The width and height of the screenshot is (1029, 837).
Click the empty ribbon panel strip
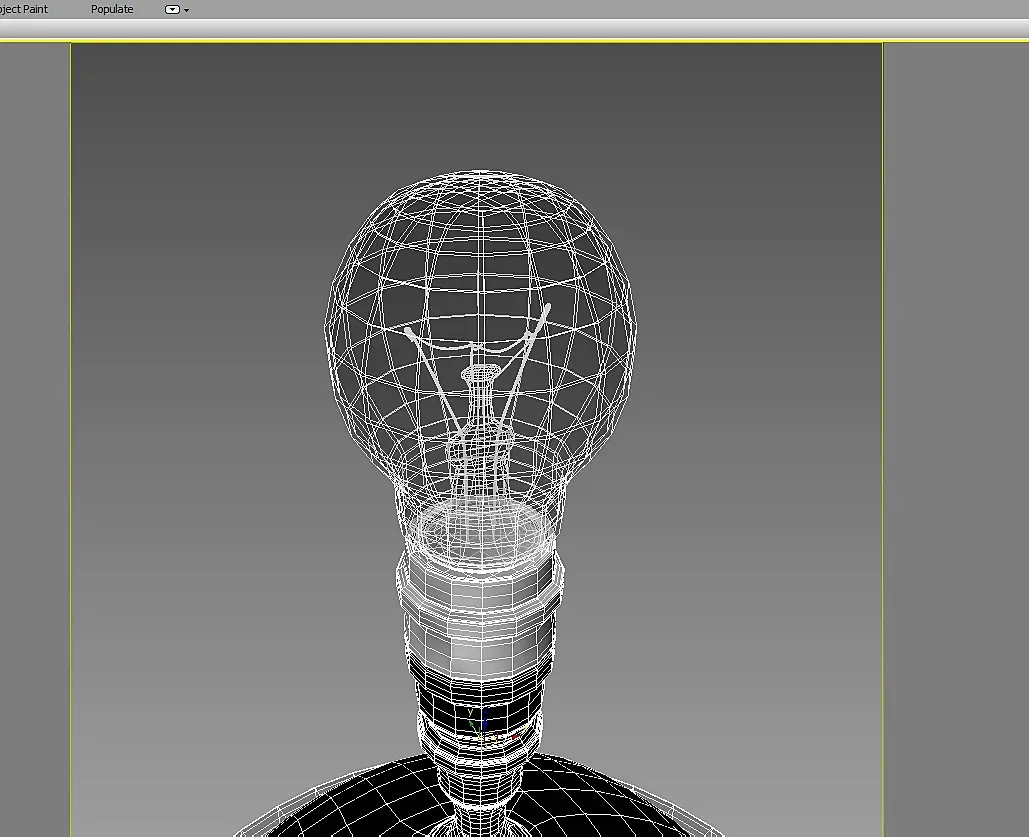500,29
